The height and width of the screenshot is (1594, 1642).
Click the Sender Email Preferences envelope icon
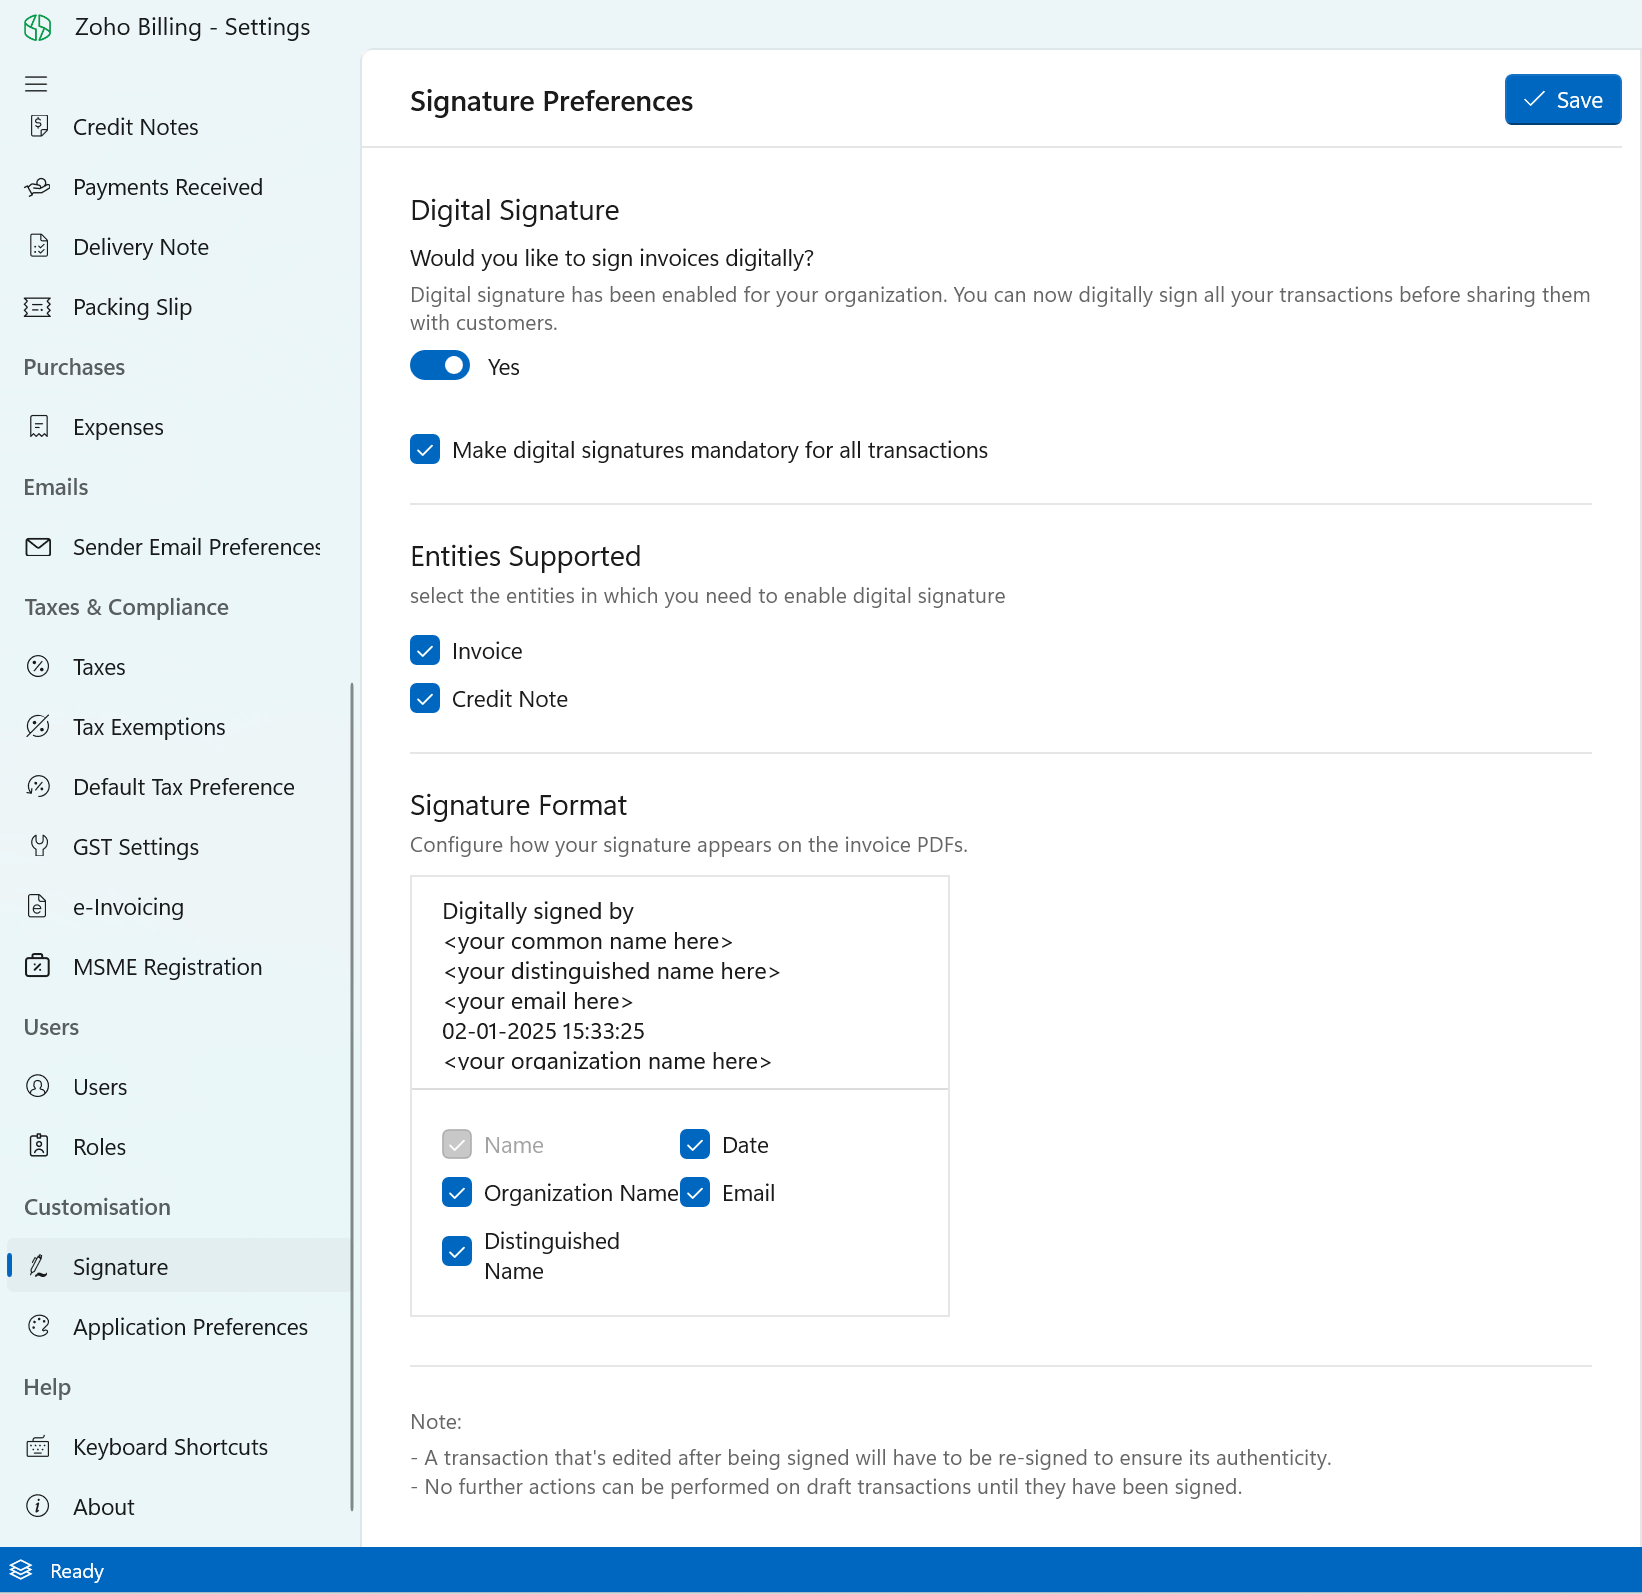click(38, 547)
